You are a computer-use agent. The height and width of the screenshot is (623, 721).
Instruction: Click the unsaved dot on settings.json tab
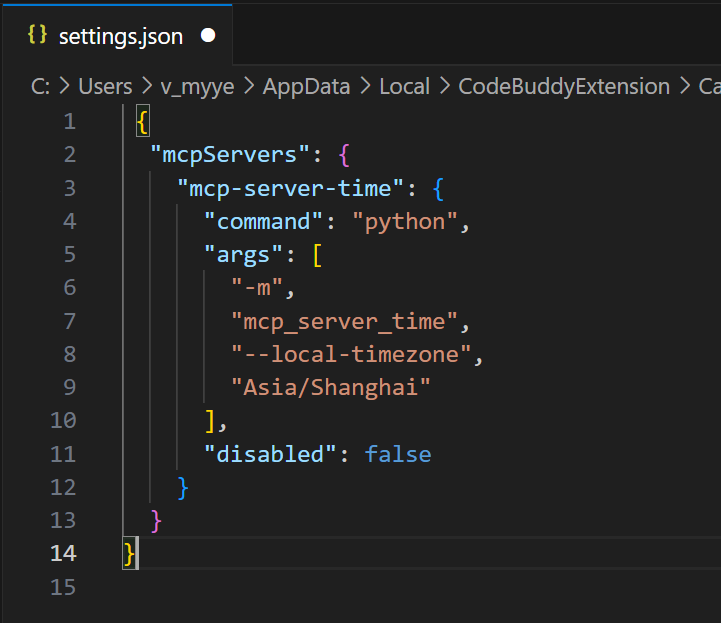point(208,36)
